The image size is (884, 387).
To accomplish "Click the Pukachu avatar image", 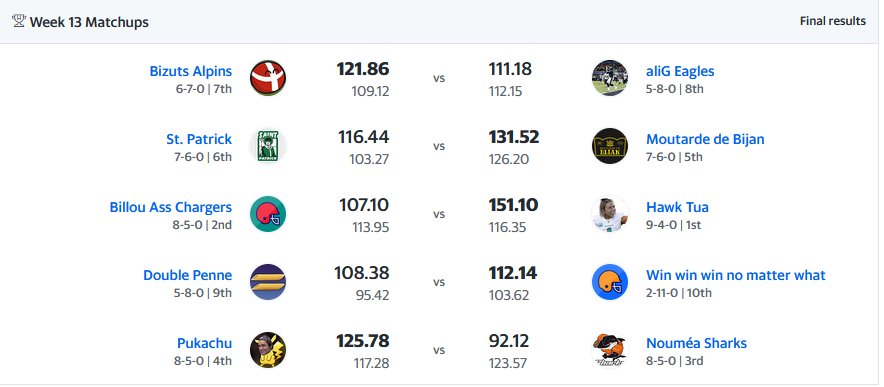I will pyautogui.click(x=268, y=350).
